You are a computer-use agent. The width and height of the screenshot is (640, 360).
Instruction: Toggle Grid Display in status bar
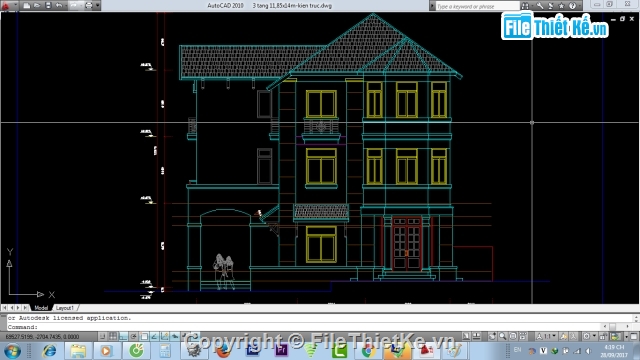(x=113, y=336)
